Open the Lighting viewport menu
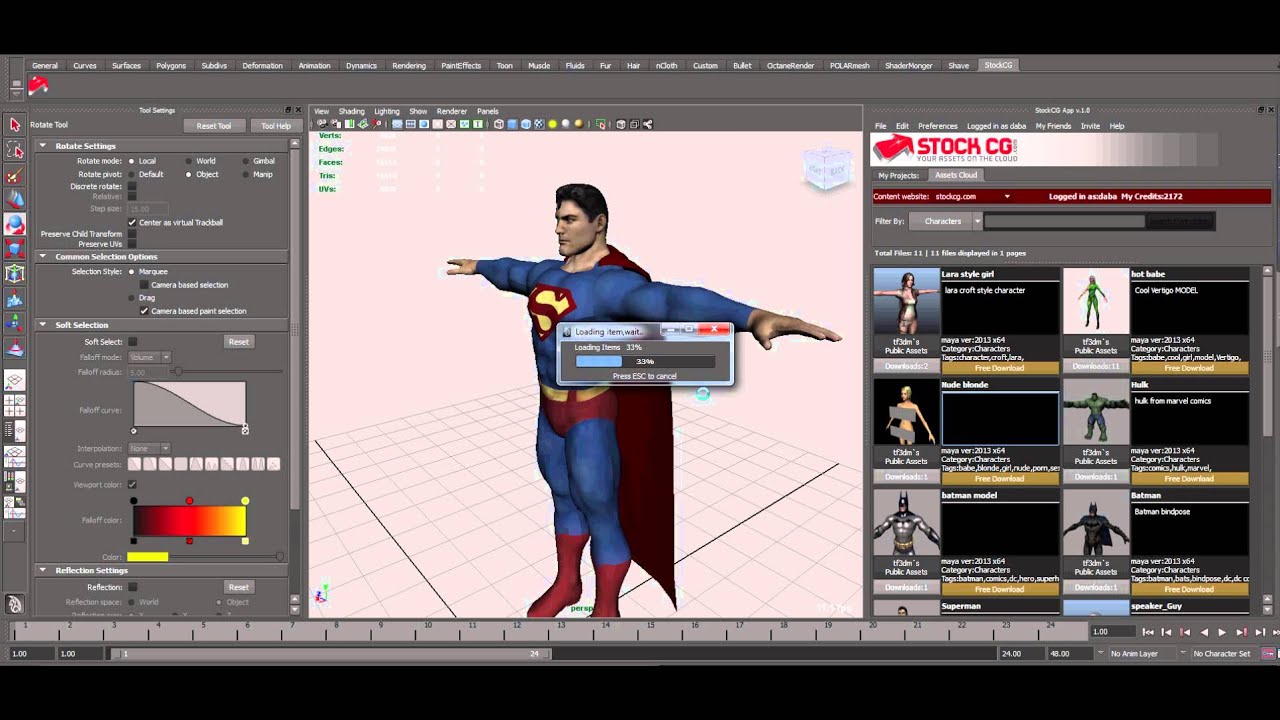 [x=387, y=111]
